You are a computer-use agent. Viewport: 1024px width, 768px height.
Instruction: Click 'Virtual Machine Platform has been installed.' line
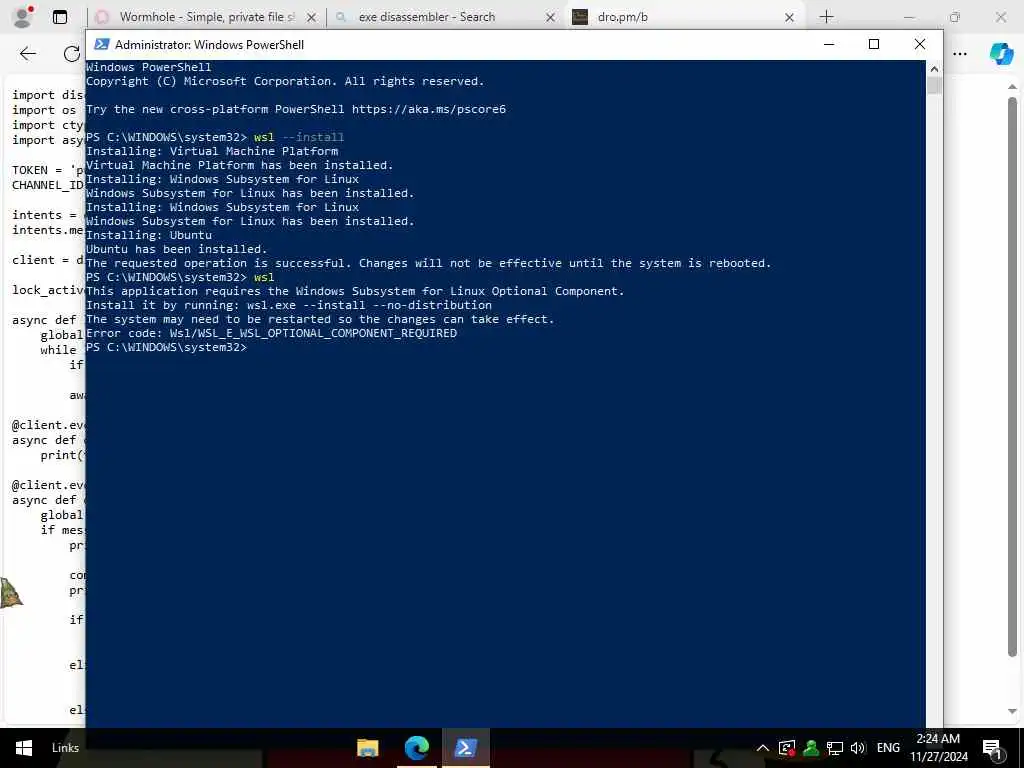pos(240,165)
